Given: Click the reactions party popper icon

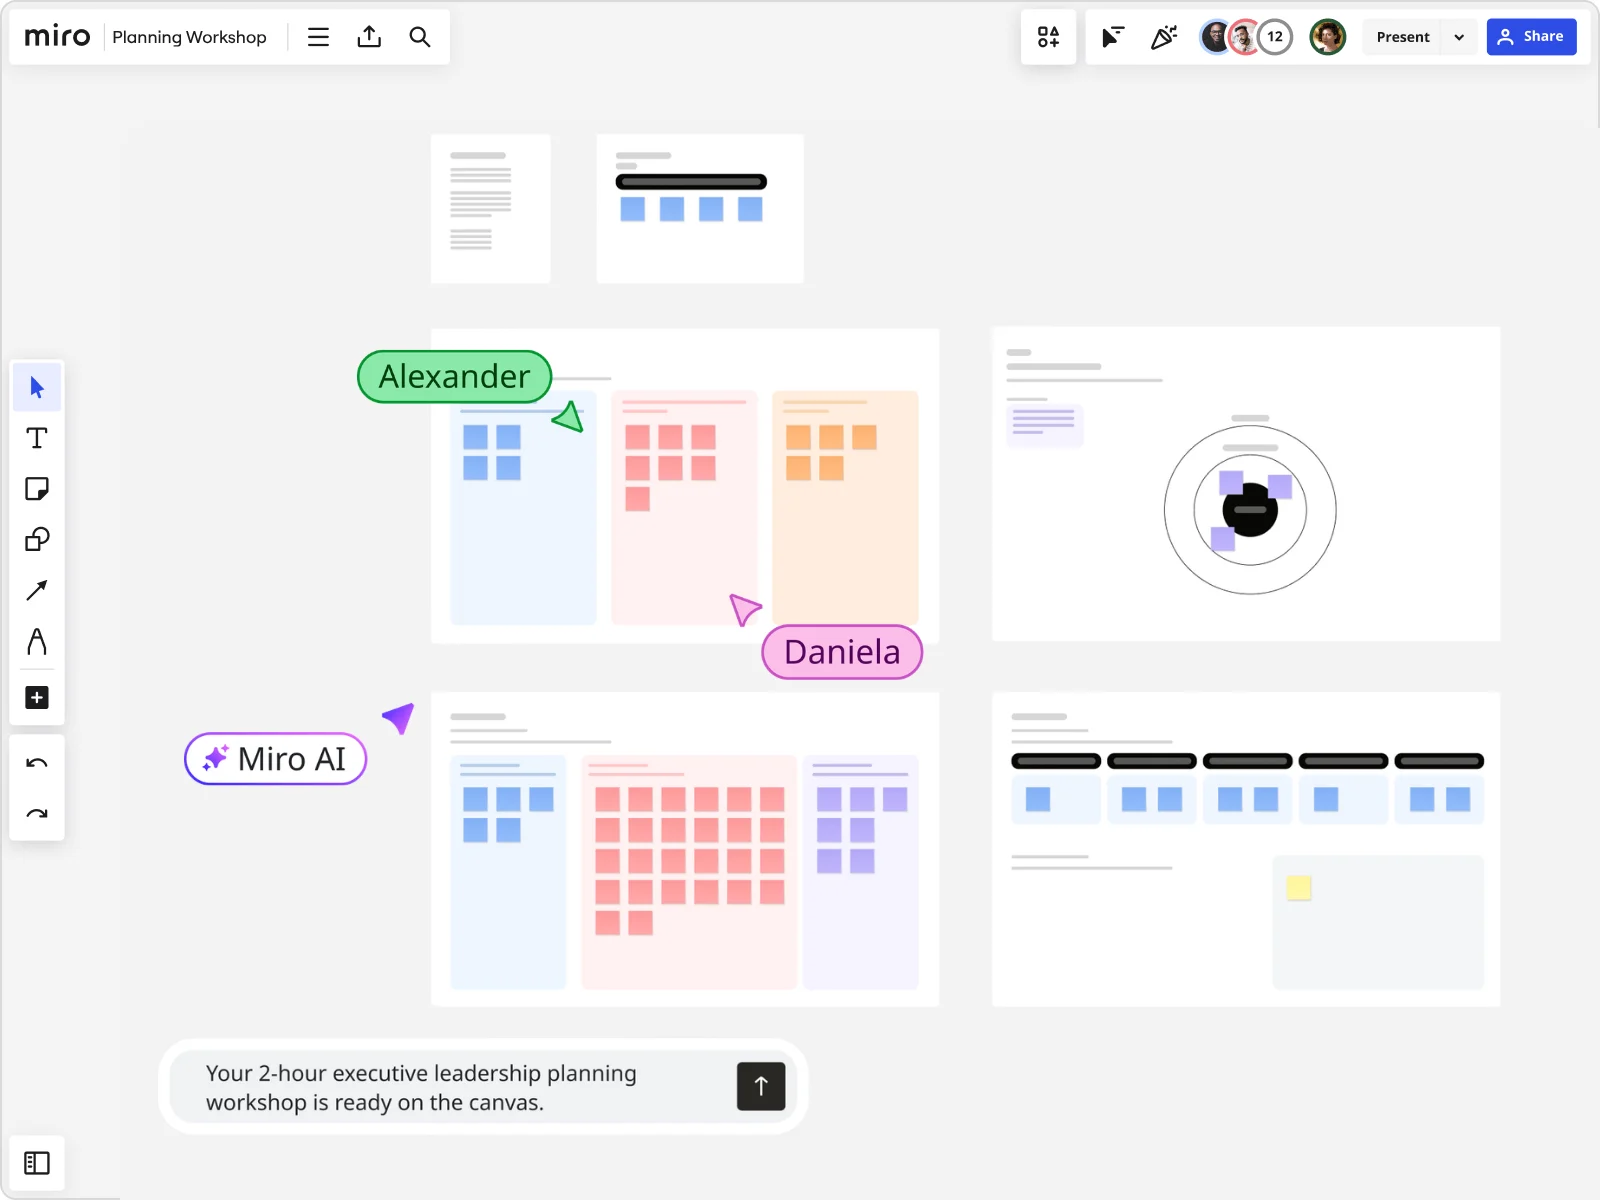Looking at the screenshot, I should (1164, 37).
